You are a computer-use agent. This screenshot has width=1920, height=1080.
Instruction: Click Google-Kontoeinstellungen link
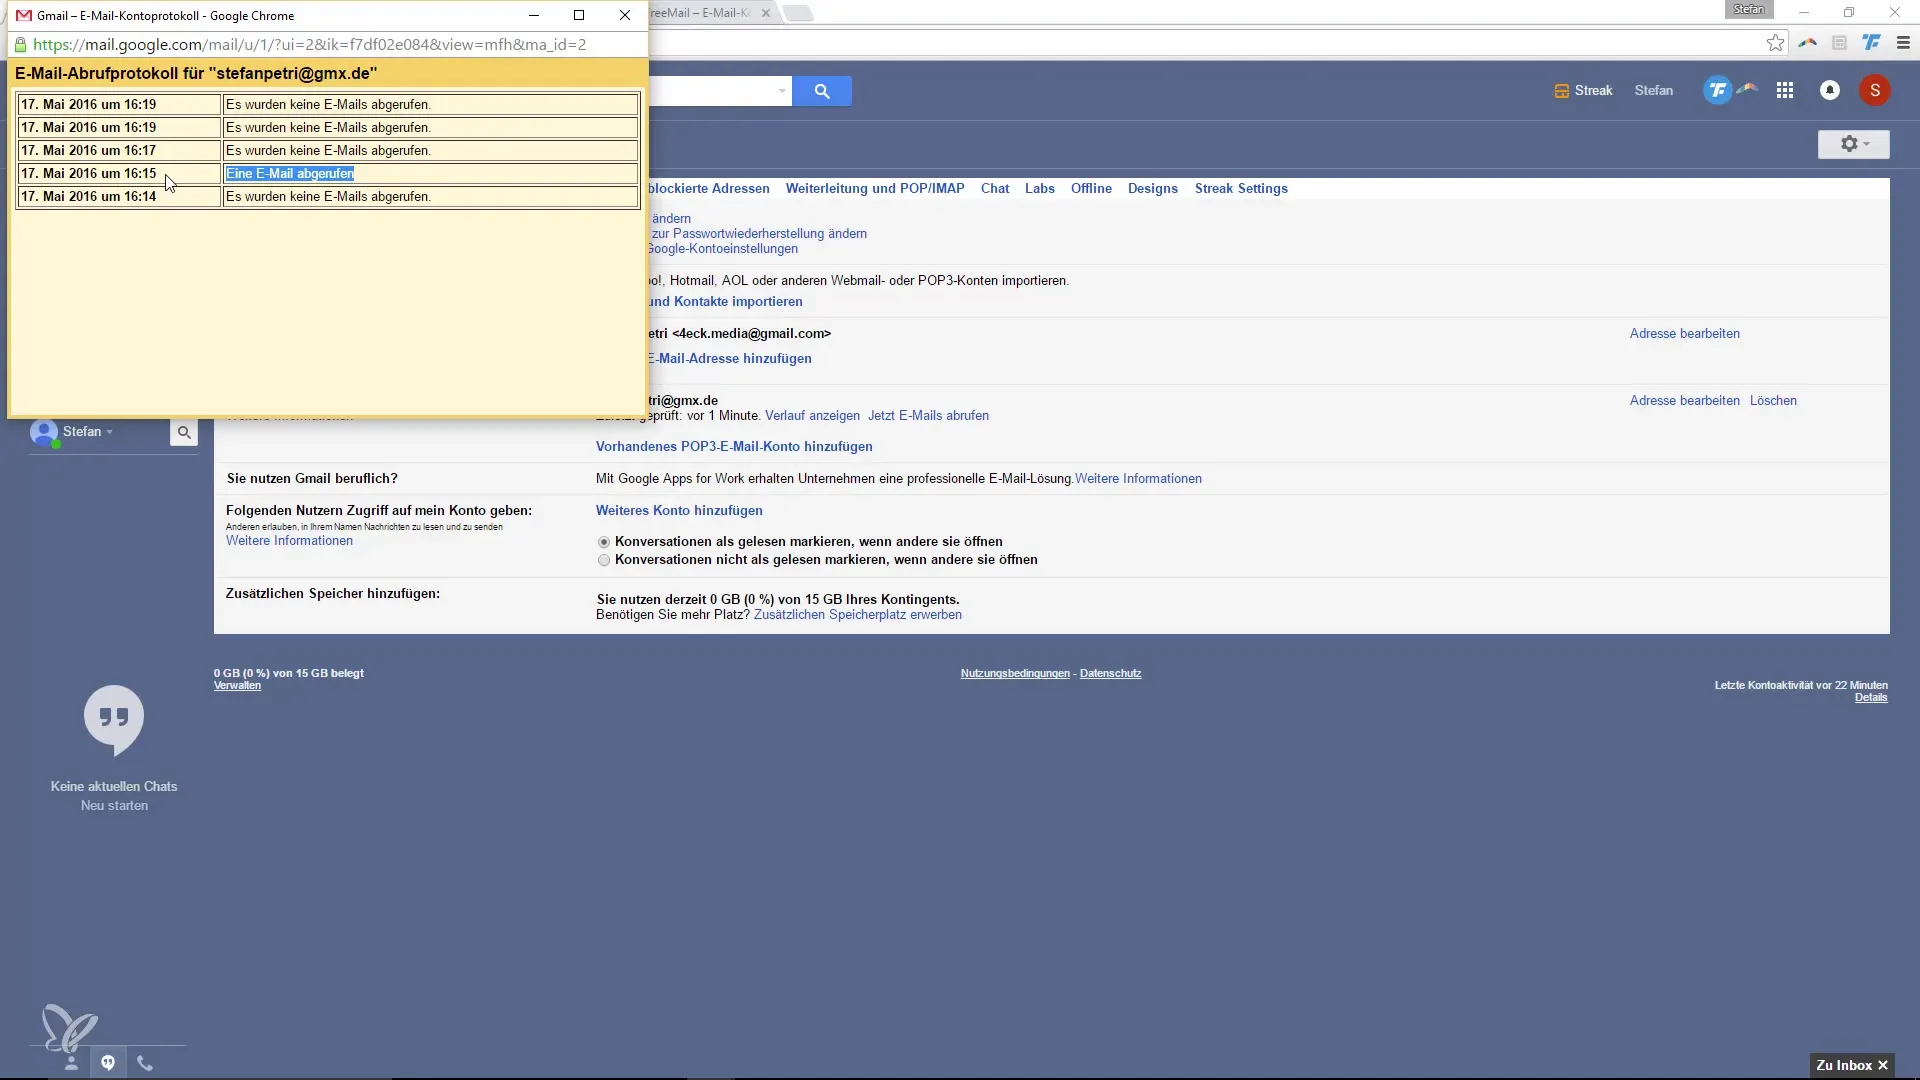click(x=722, y=249)
